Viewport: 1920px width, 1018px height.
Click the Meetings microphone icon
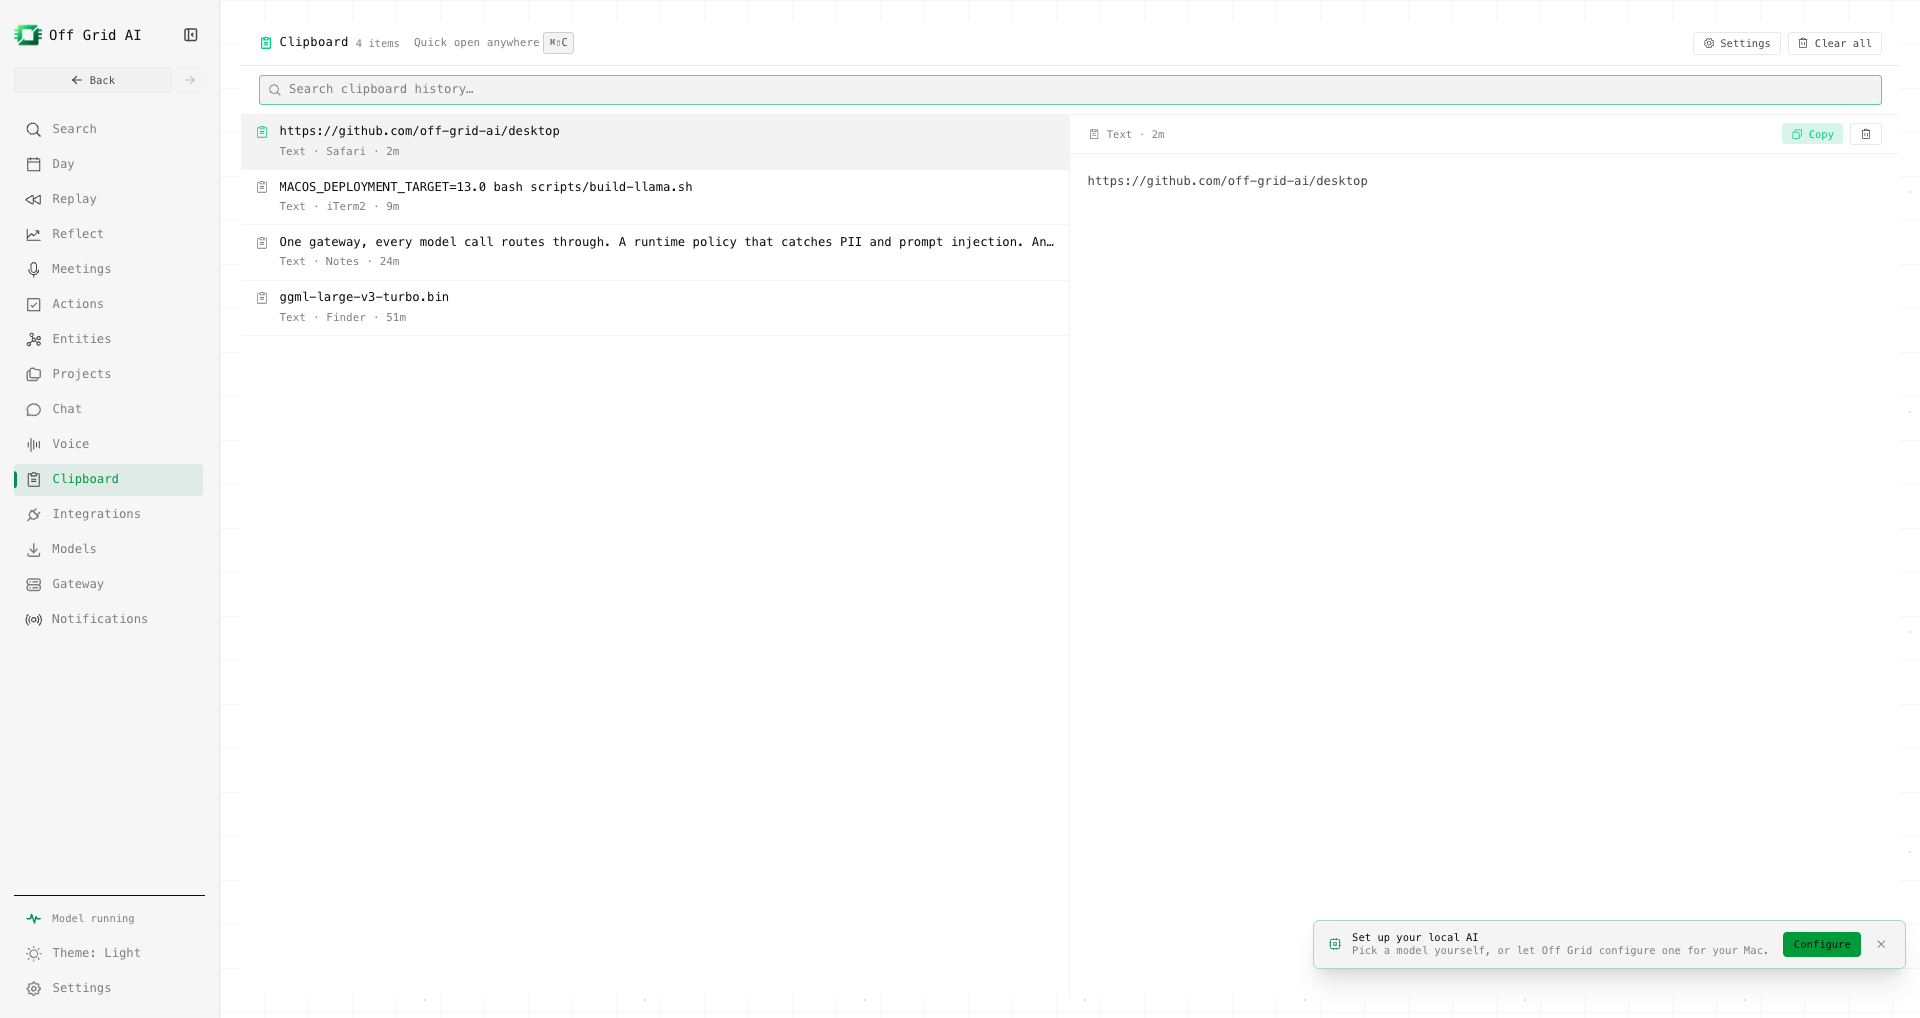pos(34,269)
